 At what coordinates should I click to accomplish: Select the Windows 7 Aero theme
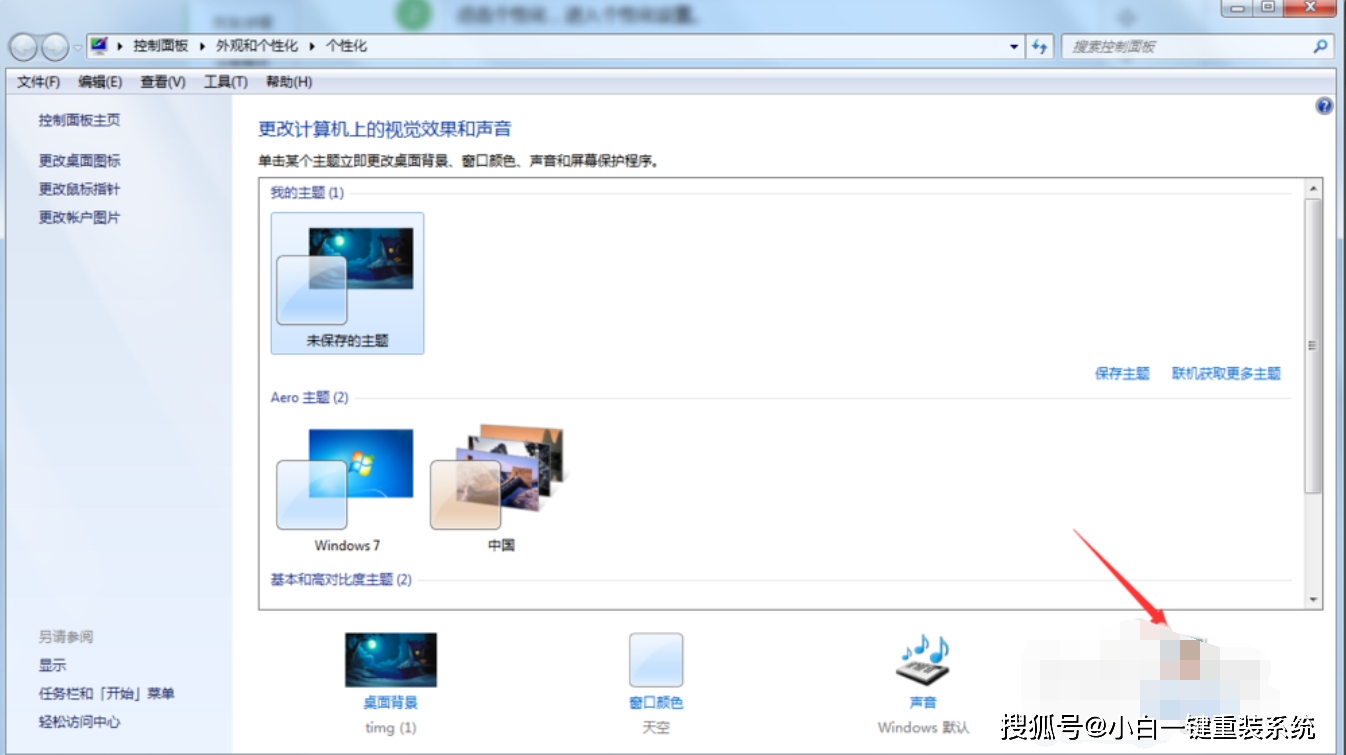(x=347, y=488)
